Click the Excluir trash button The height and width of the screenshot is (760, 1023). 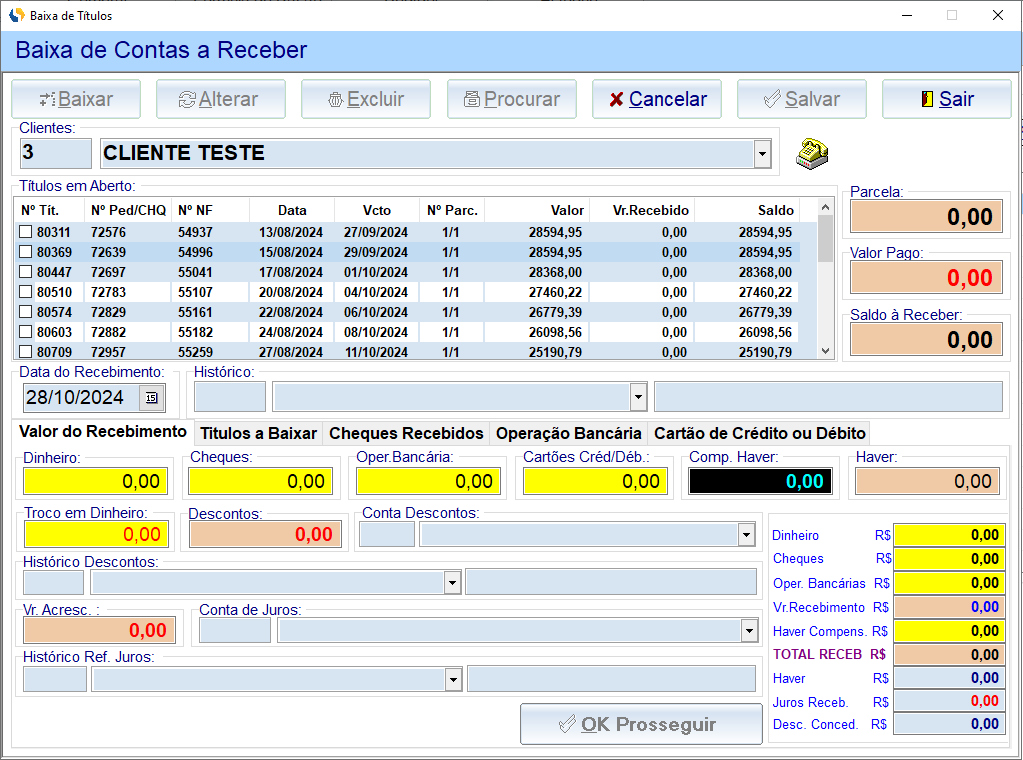point(366,99)
